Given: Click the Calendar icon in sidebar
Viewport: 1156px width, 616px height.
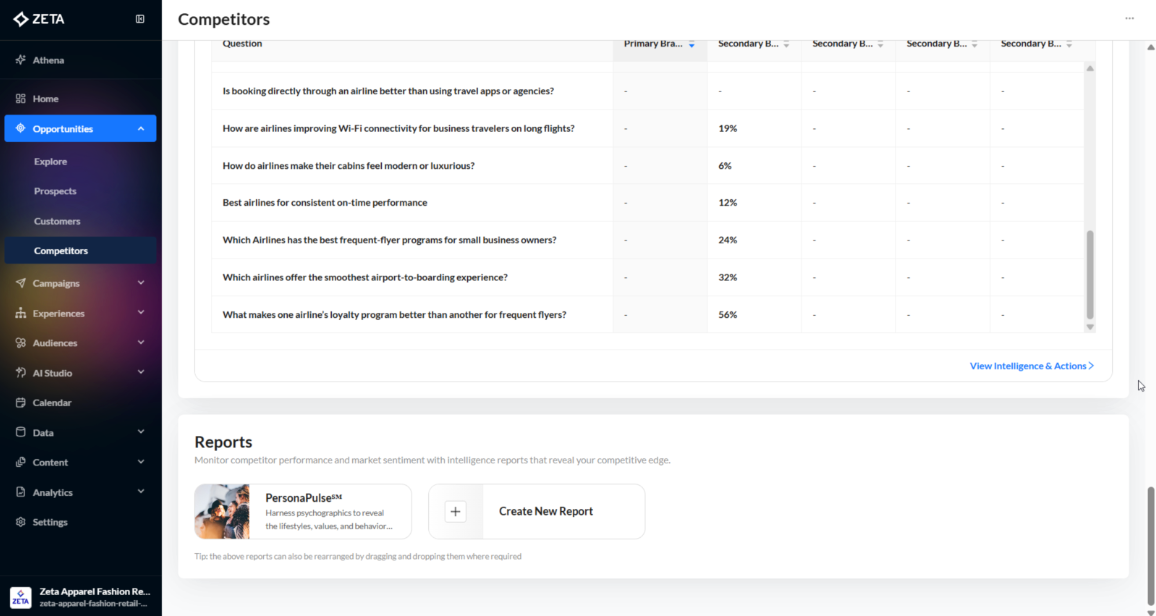Looking at the screenshot, I should pos(21,403).
